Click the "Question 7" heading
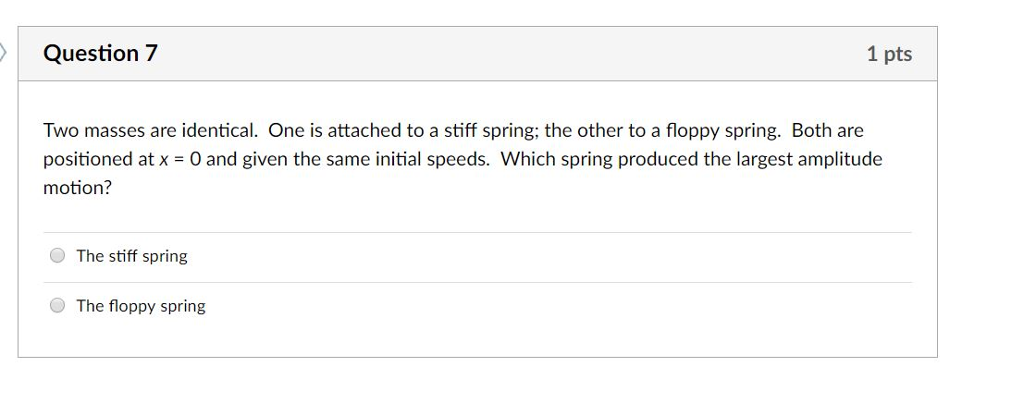The height and width of the screenshot is (416, 1024). tap(100, 53)
